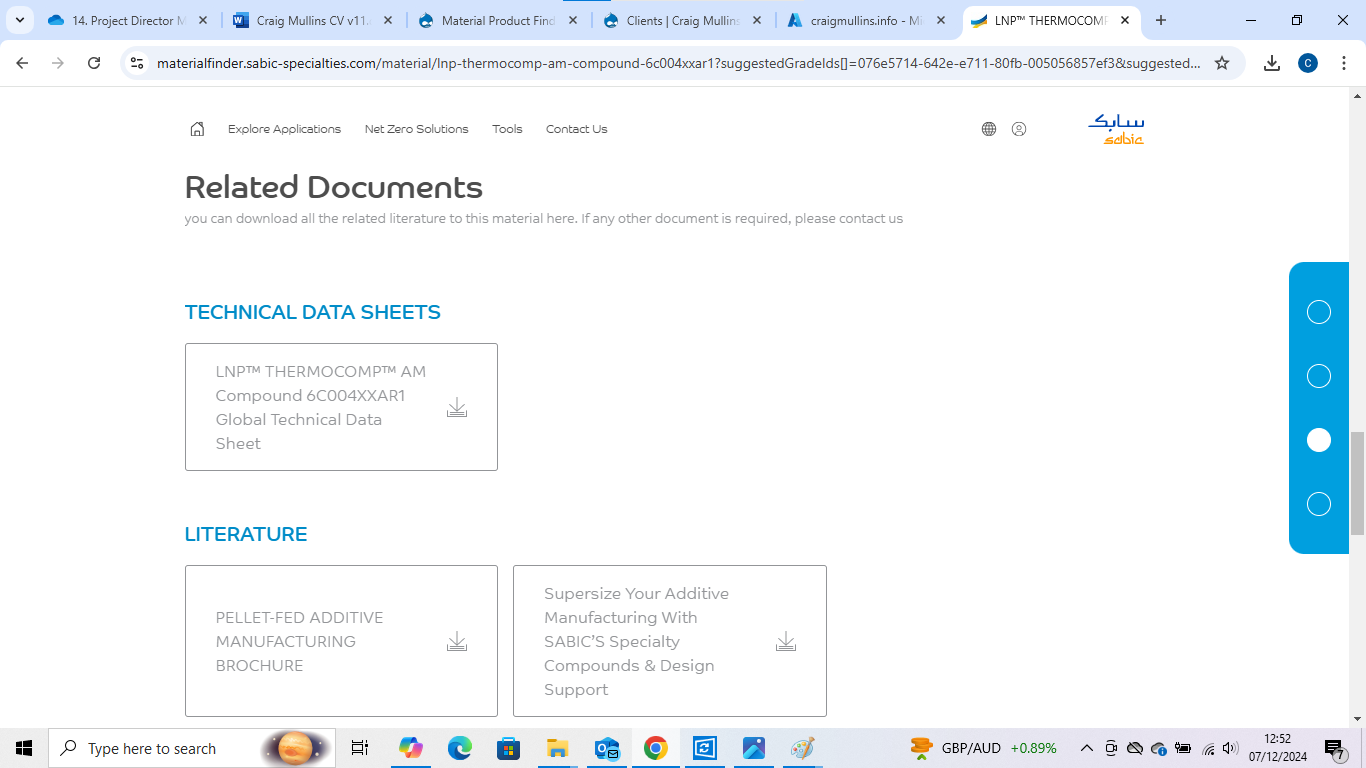Open the user account icon on the SABIC site

click(1019, 129)
